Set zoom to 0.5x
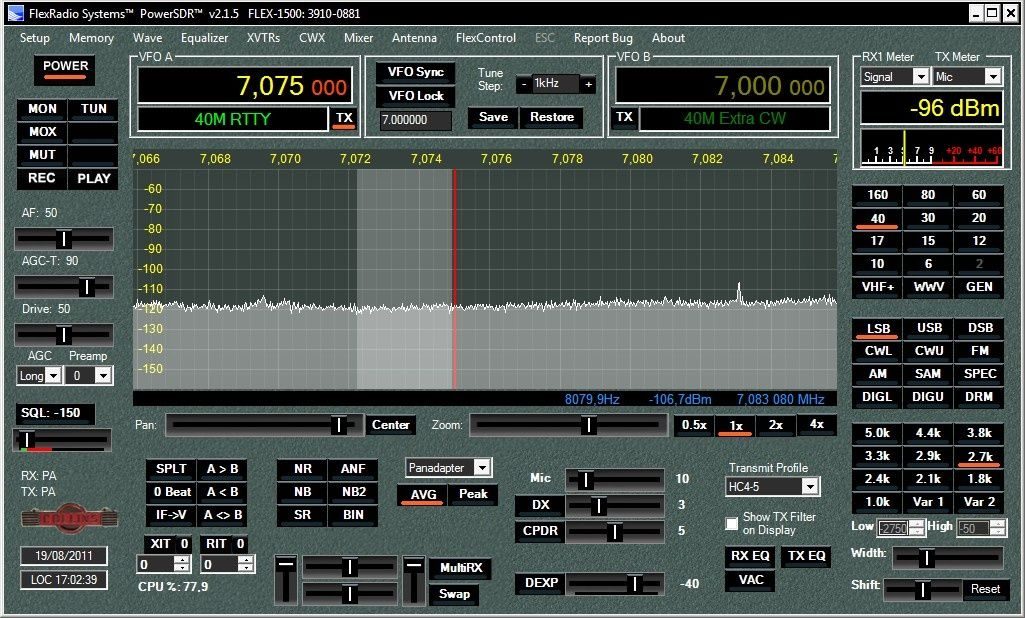This screenshot has width=1025, height=618. [x=694, y=425]
